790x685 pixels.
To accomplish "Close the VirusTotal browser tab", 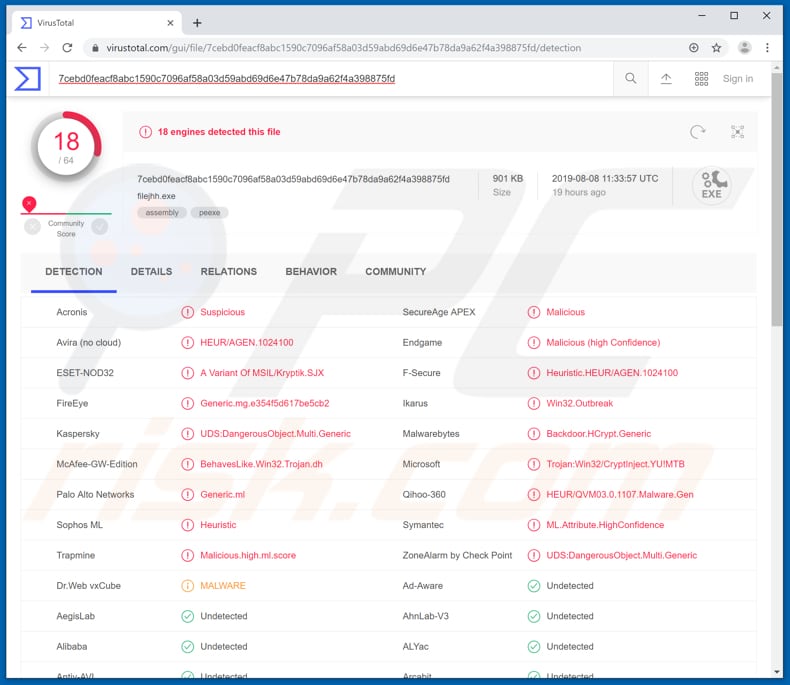I will click(170, 23).
